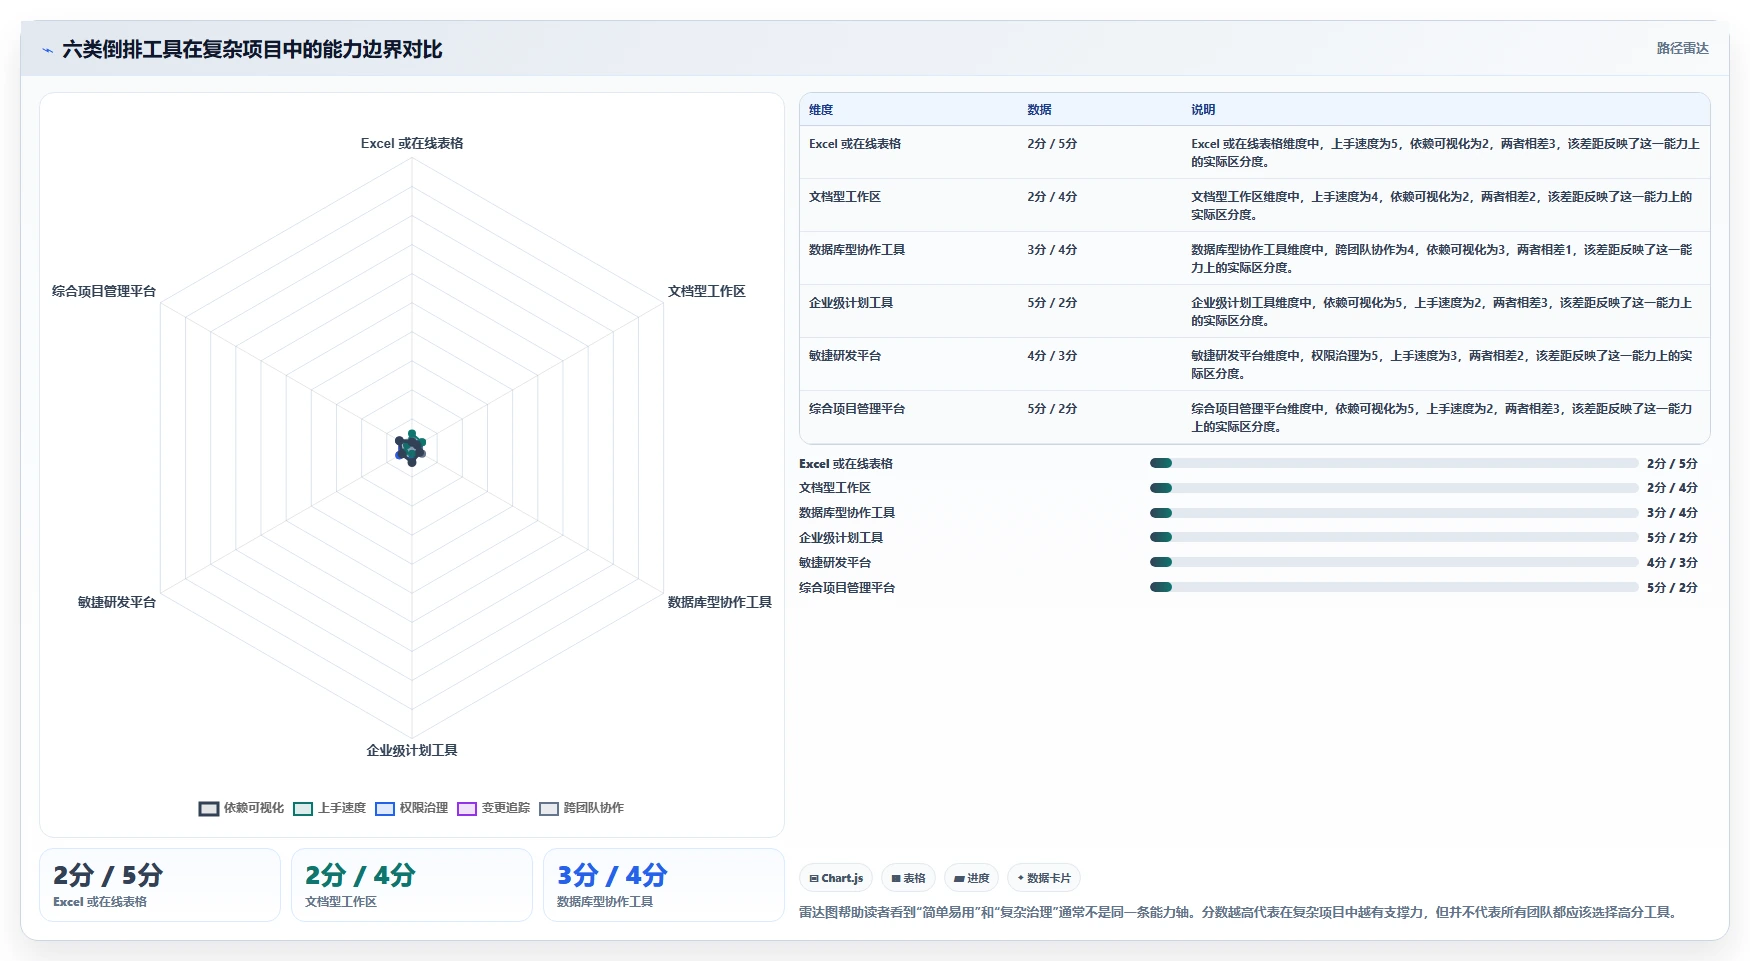The width and height of the screenshot is (1750, 961).
Task: Click the radar axis label Excel 或在线表格
Action: pyautogui.click(x=412, y=144)
